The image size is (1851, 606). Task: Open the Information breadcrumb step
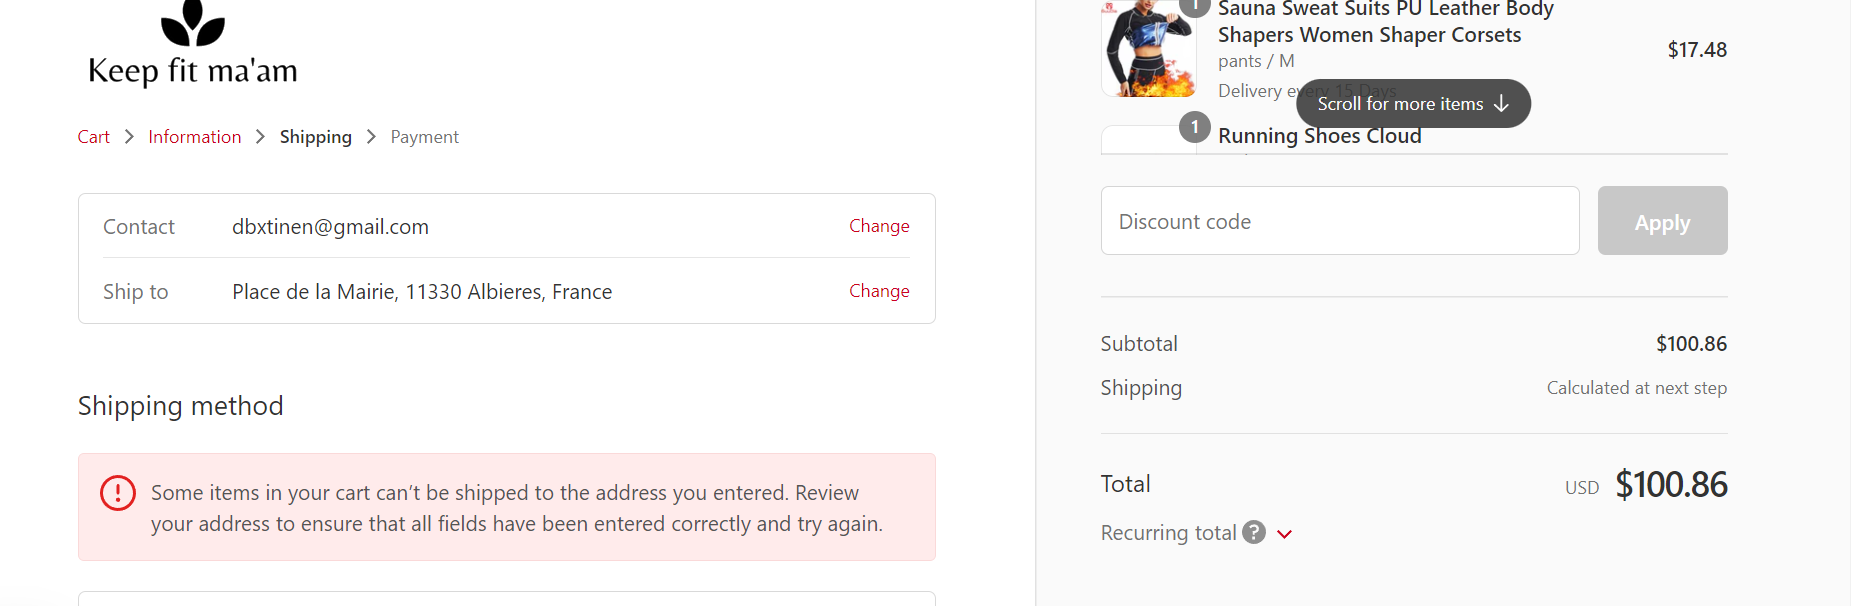point(195,137)
